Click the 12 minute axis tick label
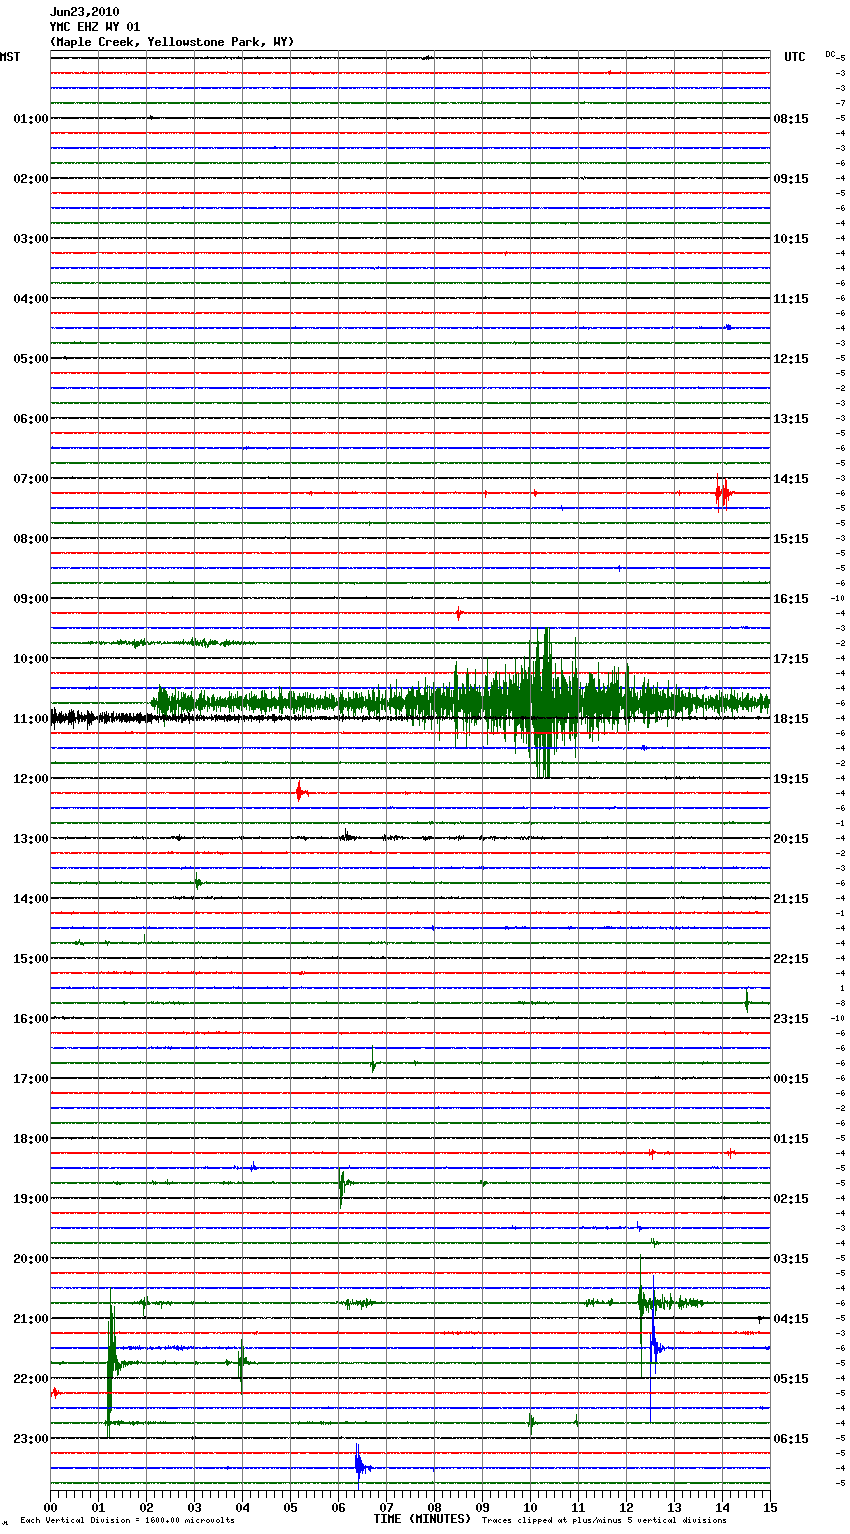 click(626, 1507)
